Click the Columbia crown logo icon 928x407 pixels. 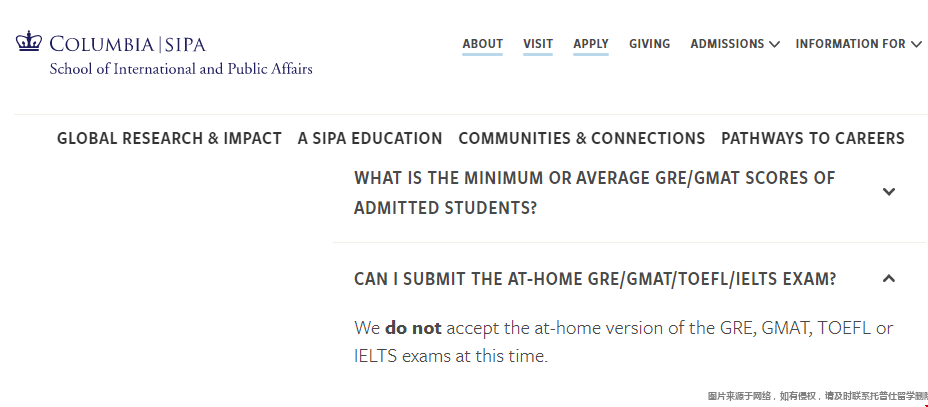[29, 43]
